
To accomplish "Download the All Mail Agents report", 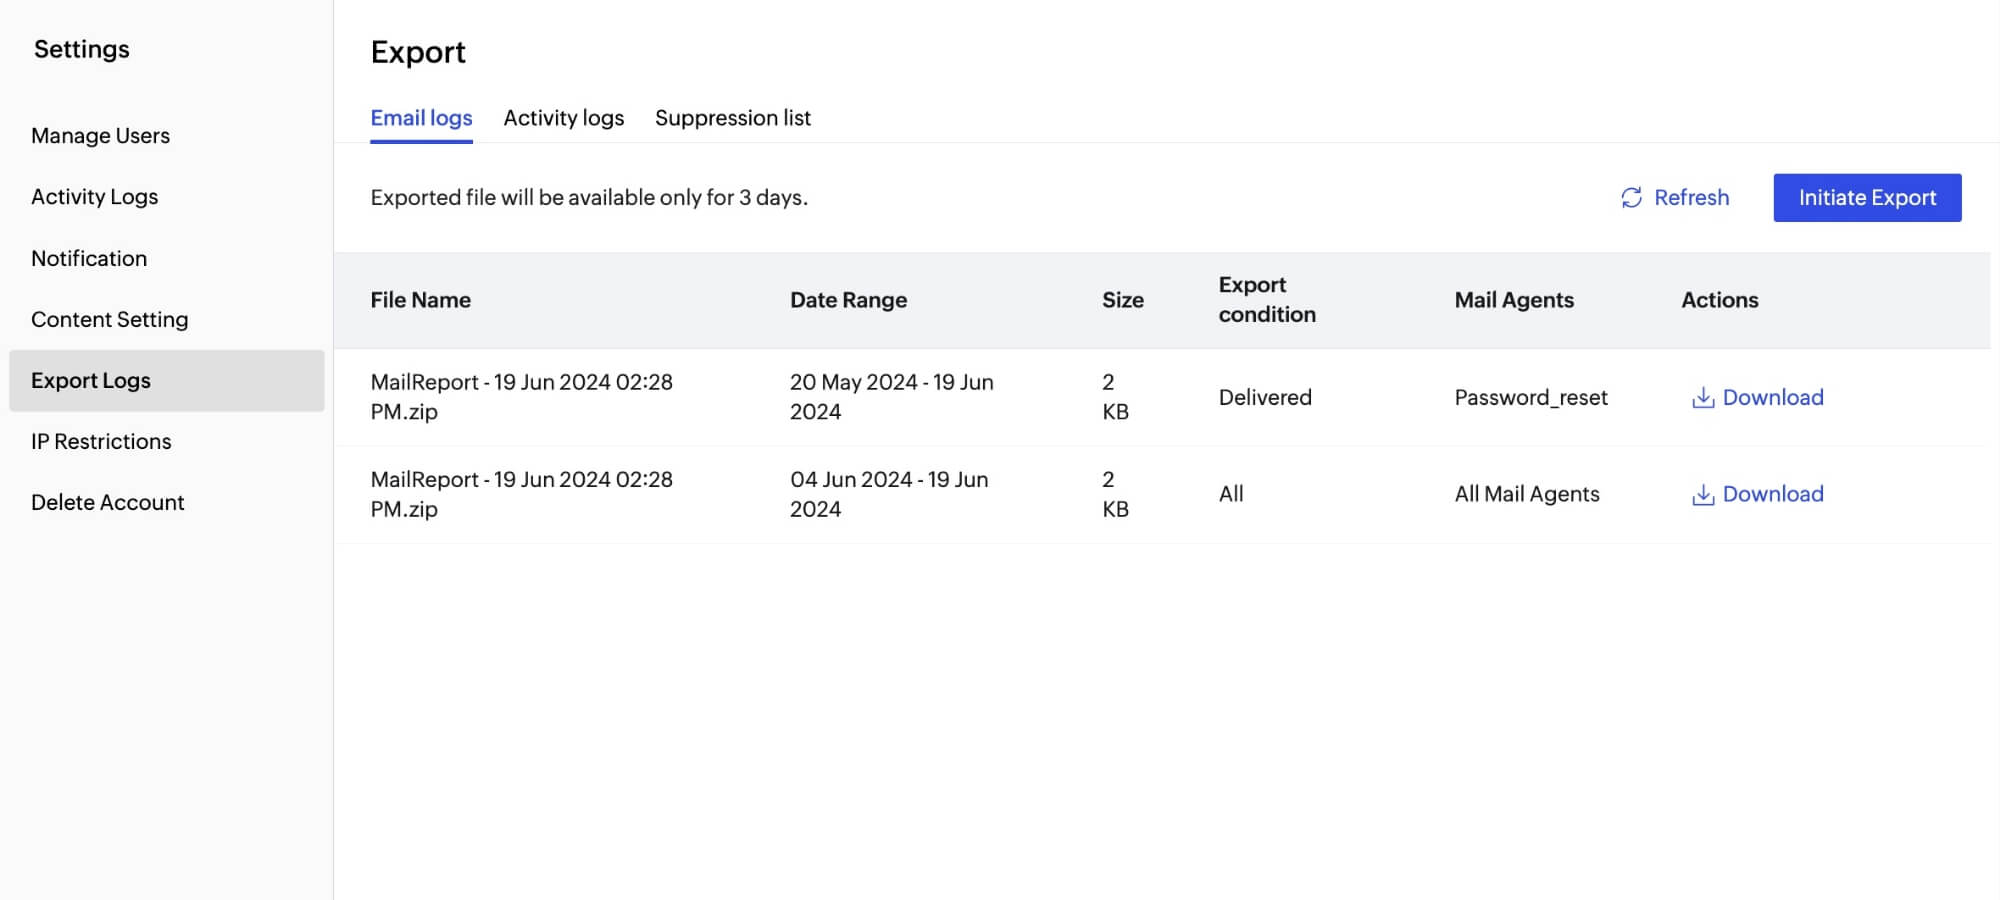I will point(1772,493).
